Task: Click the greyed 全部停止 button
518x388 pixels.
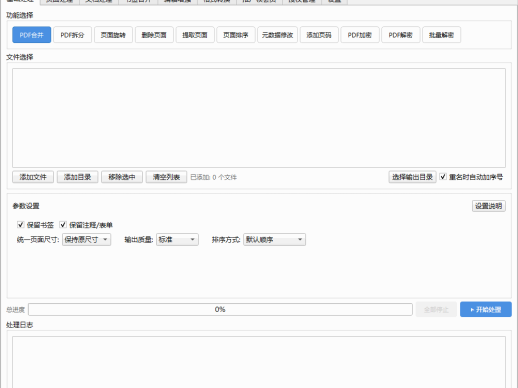Action: coord(436,310)
